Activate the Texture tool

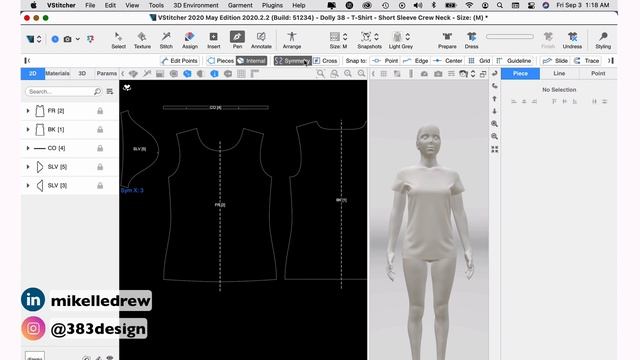point(142,40)
